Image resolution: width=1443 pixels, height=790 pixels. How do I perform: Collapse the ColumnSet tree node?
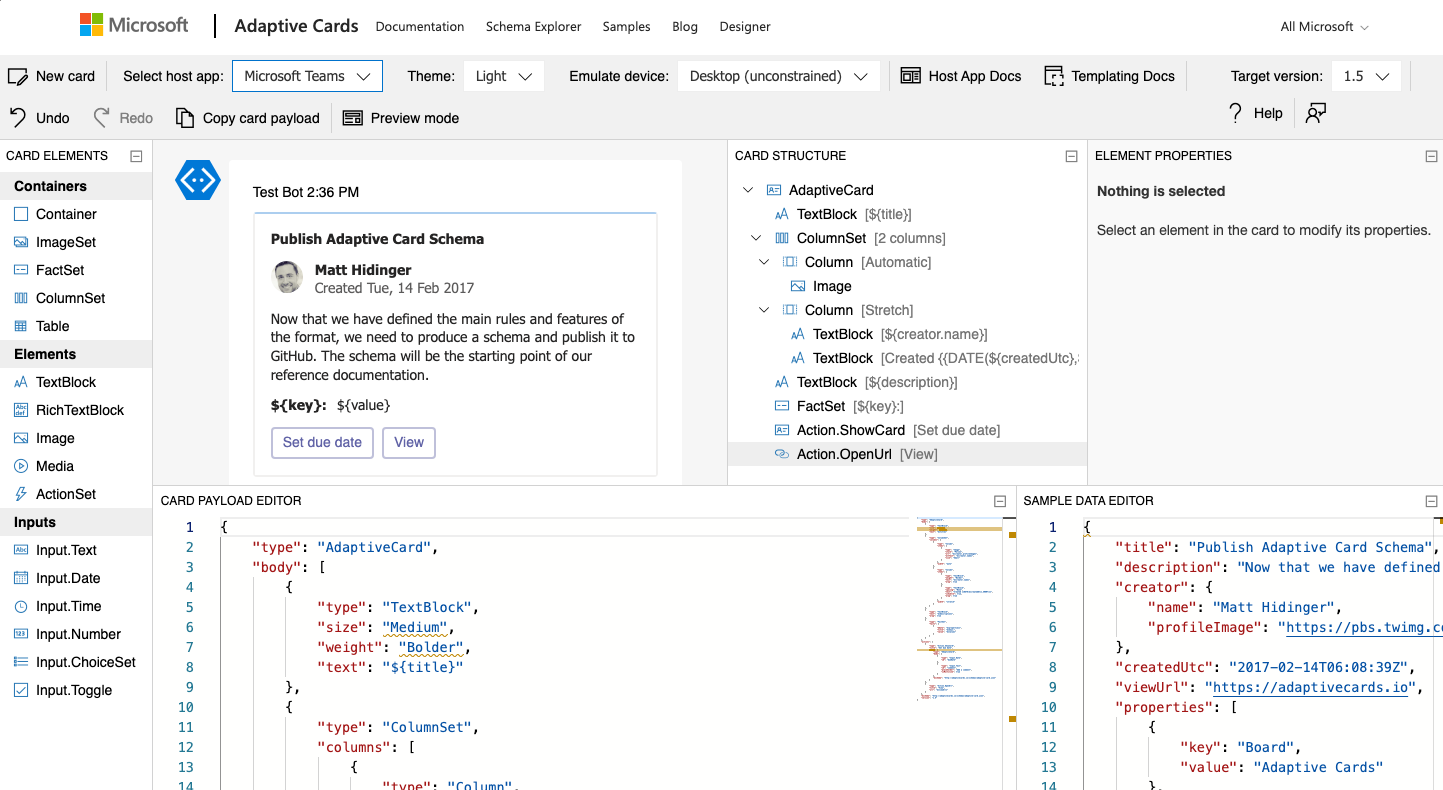point(756,238)
